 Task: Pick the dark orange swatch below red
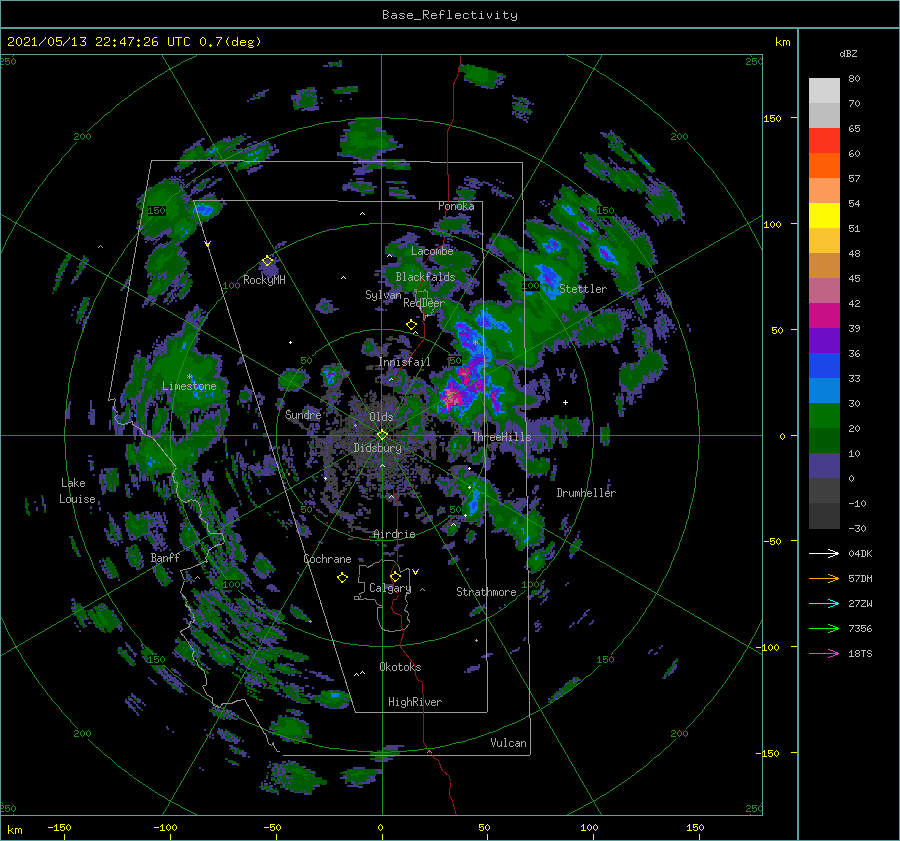pyautogui.click(x=824, y=166)
